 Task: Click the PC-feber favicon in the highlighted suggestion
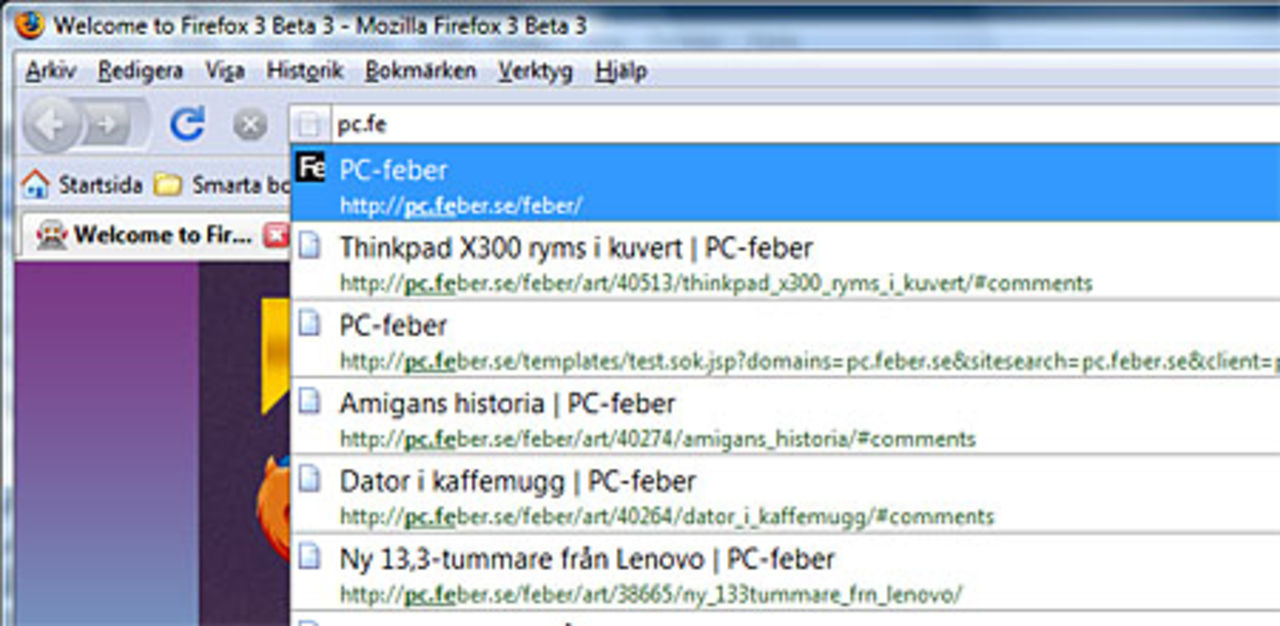click(311, 168)
